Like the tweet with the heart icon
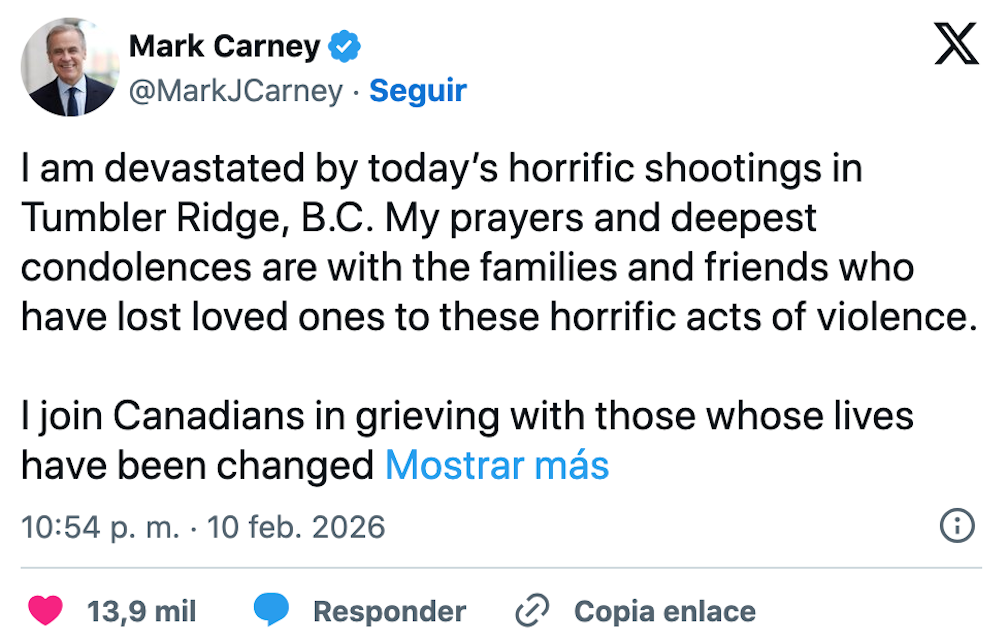The width and height of the screenshot is (1008, 639). click(45, 610)
